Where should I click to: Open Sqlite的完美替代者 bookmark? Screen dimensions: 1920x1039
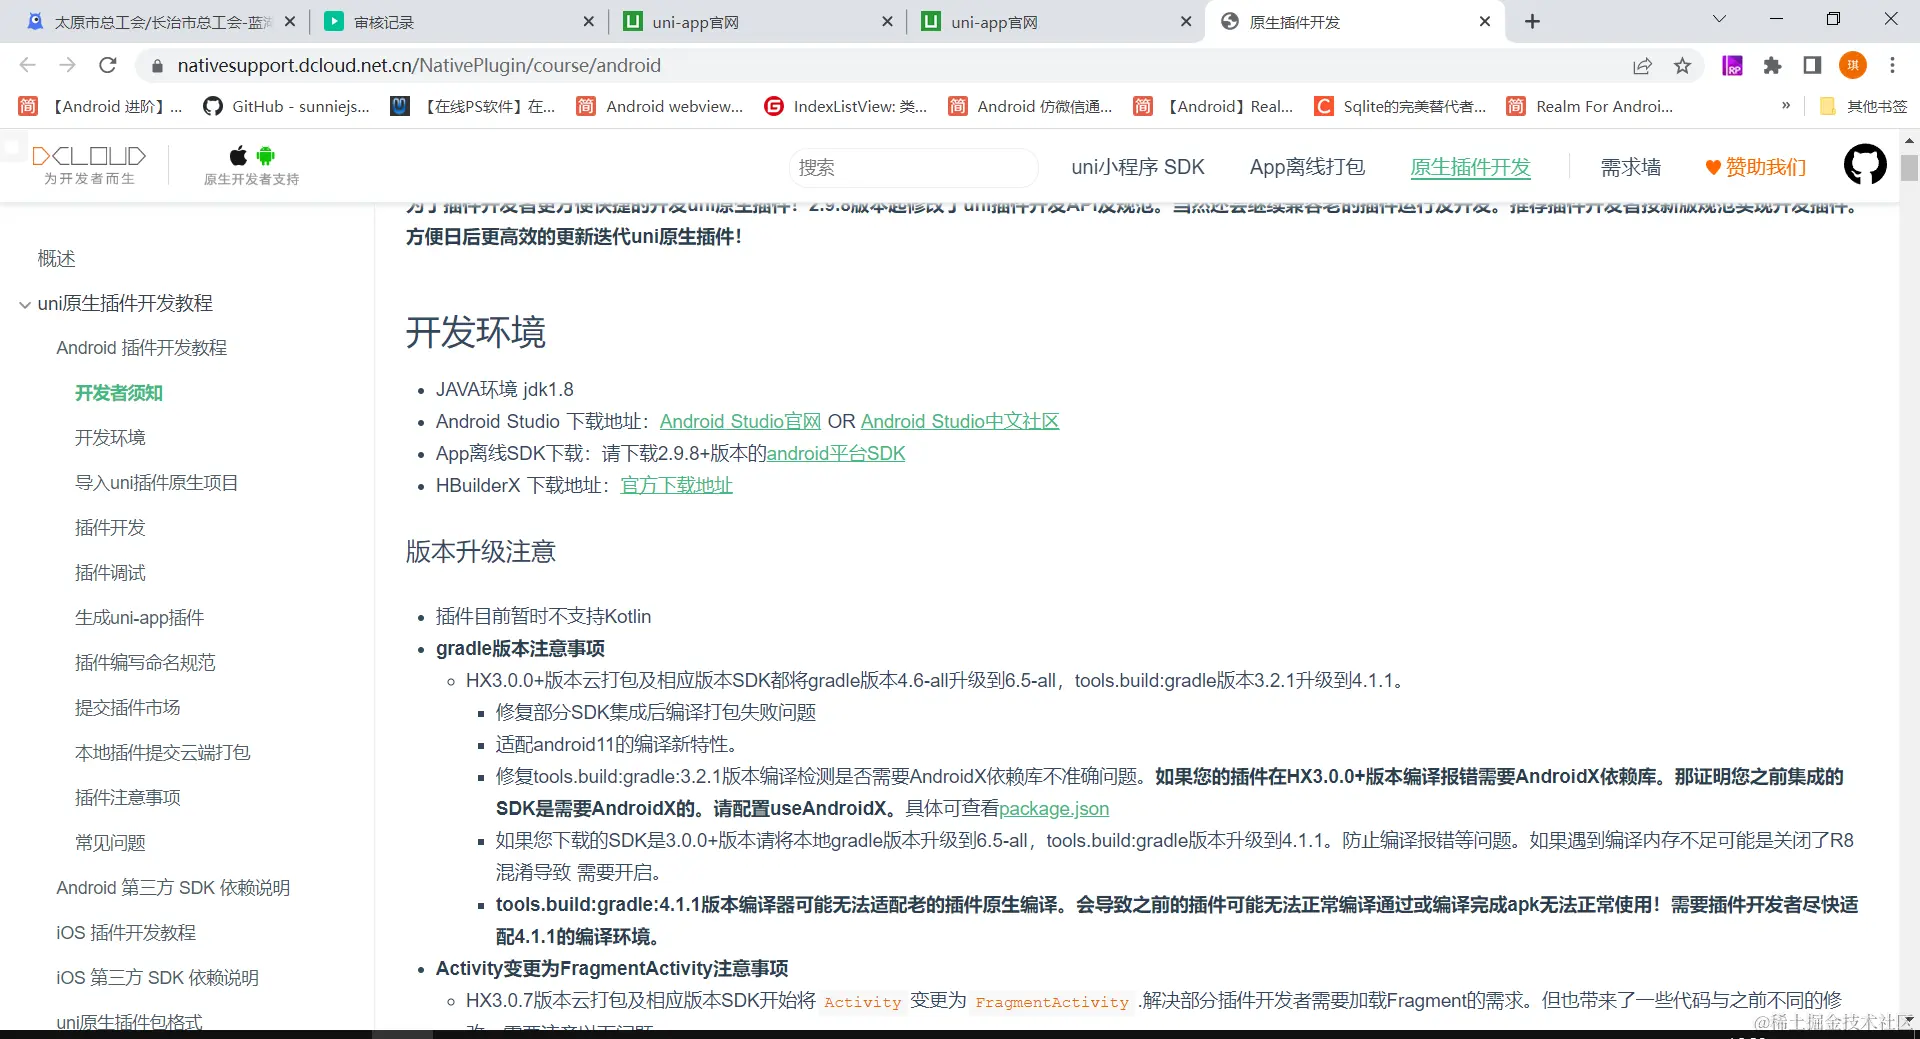coord(1401,106)
